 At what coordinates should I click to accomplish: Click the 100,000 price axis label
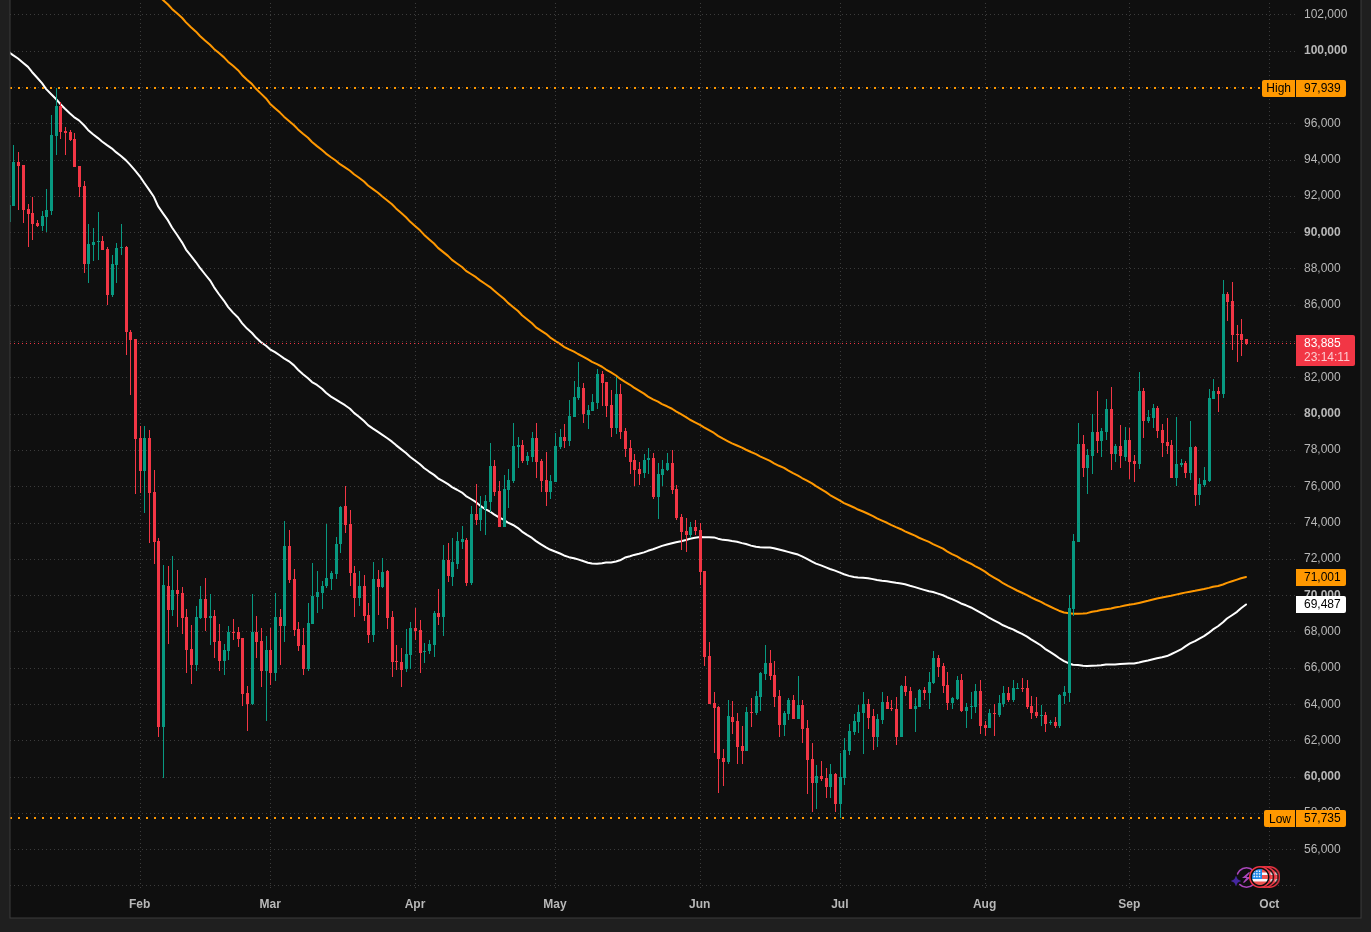click(1325, 50)
